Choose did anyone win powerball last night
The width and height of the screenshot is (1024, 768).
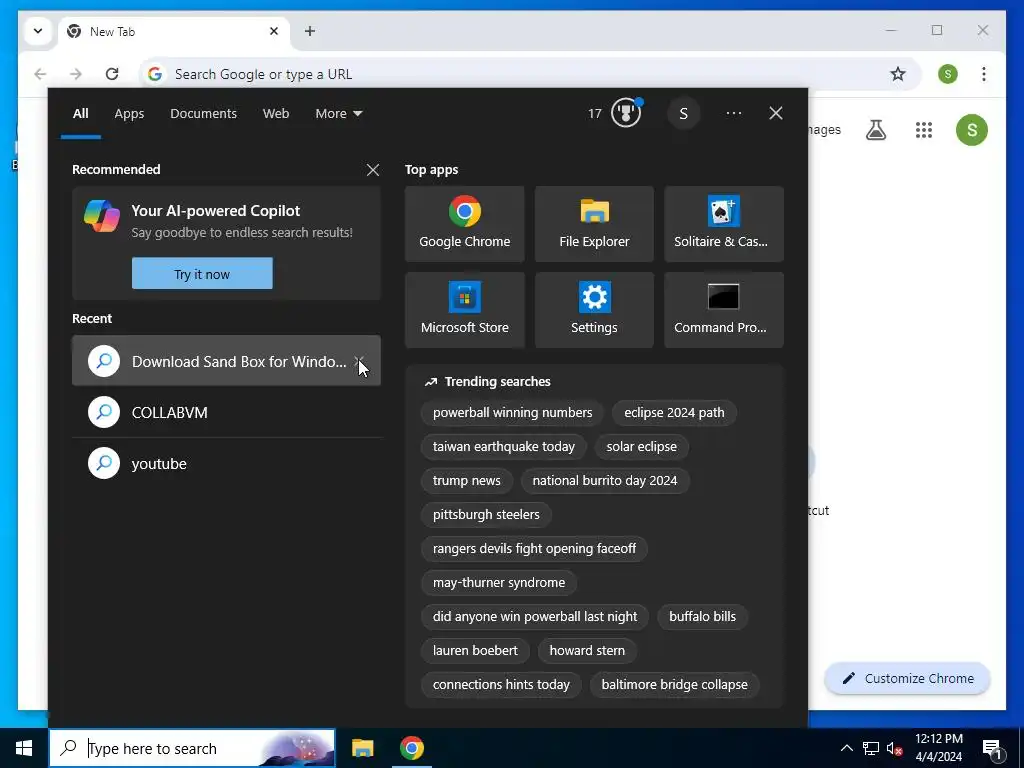point(535,616)
